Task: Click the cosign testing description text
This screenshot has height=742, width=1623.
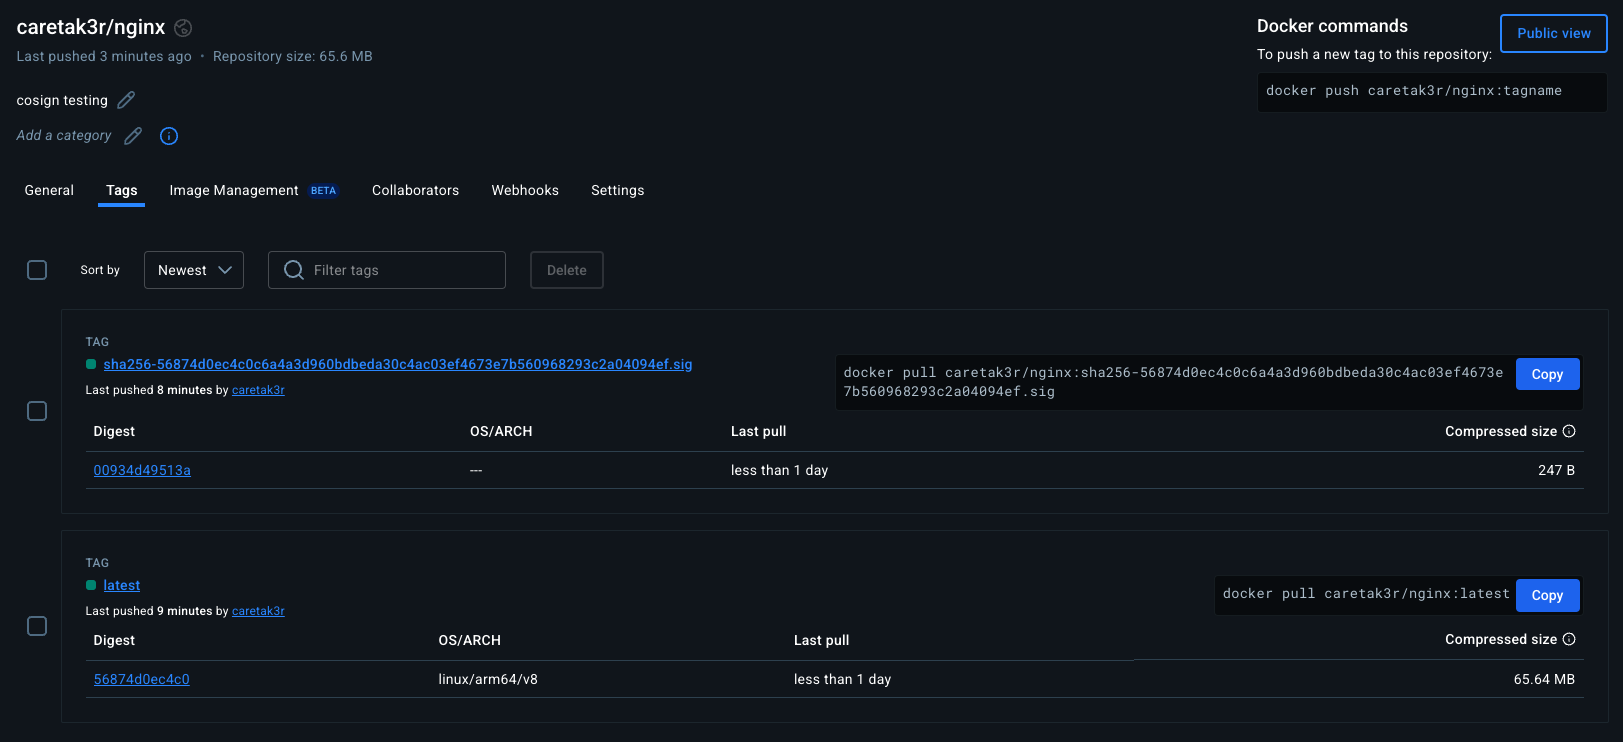Action: tap(62, 100)
